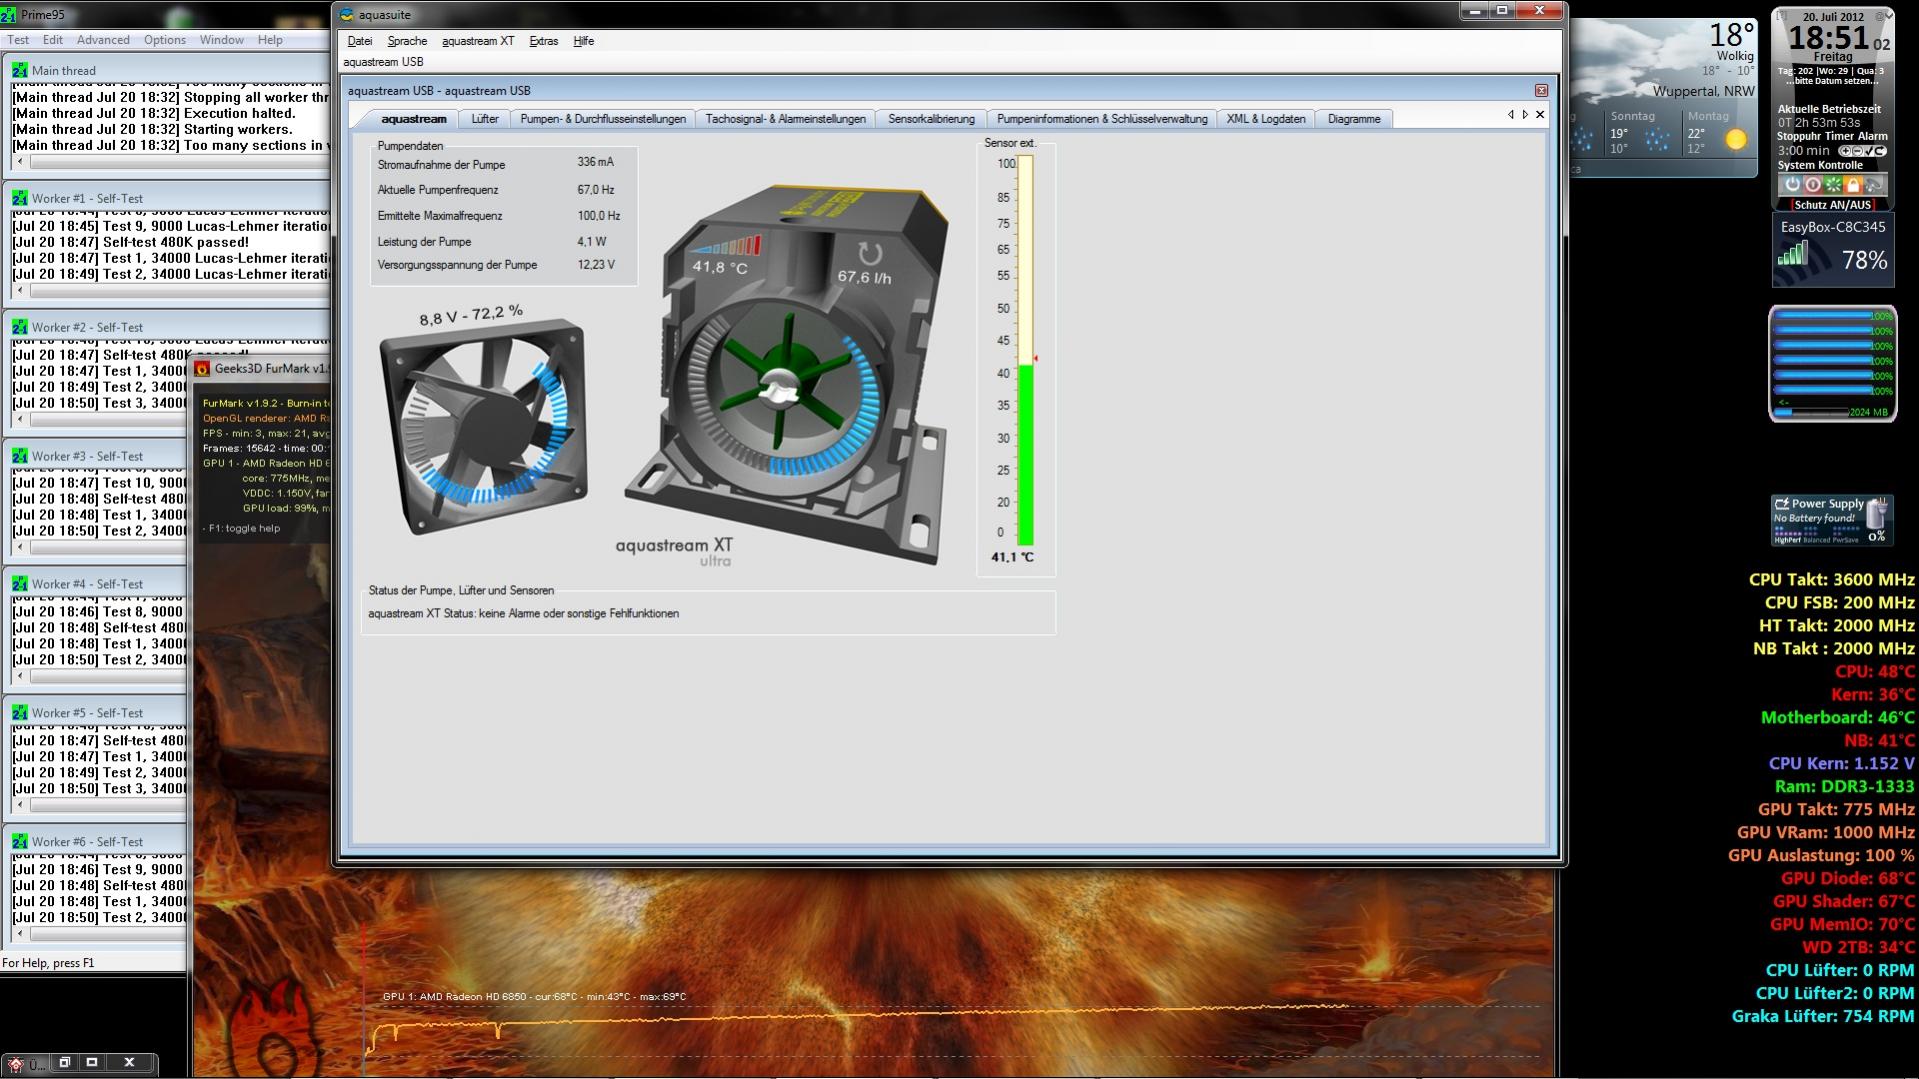Screen dimensions: 1919x1079
Task: Open the Sprache menu
Action: pos(407,41)
